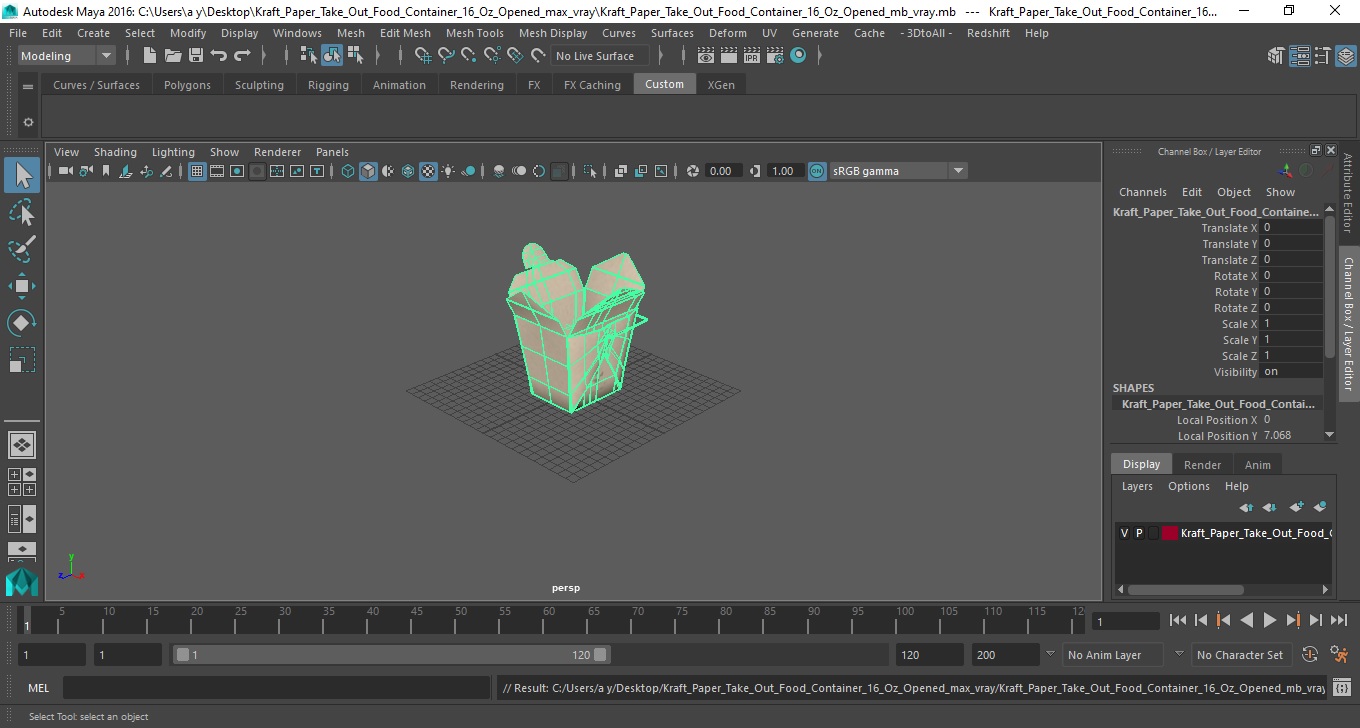Toggle color management ON button

[x=817, y=171]
